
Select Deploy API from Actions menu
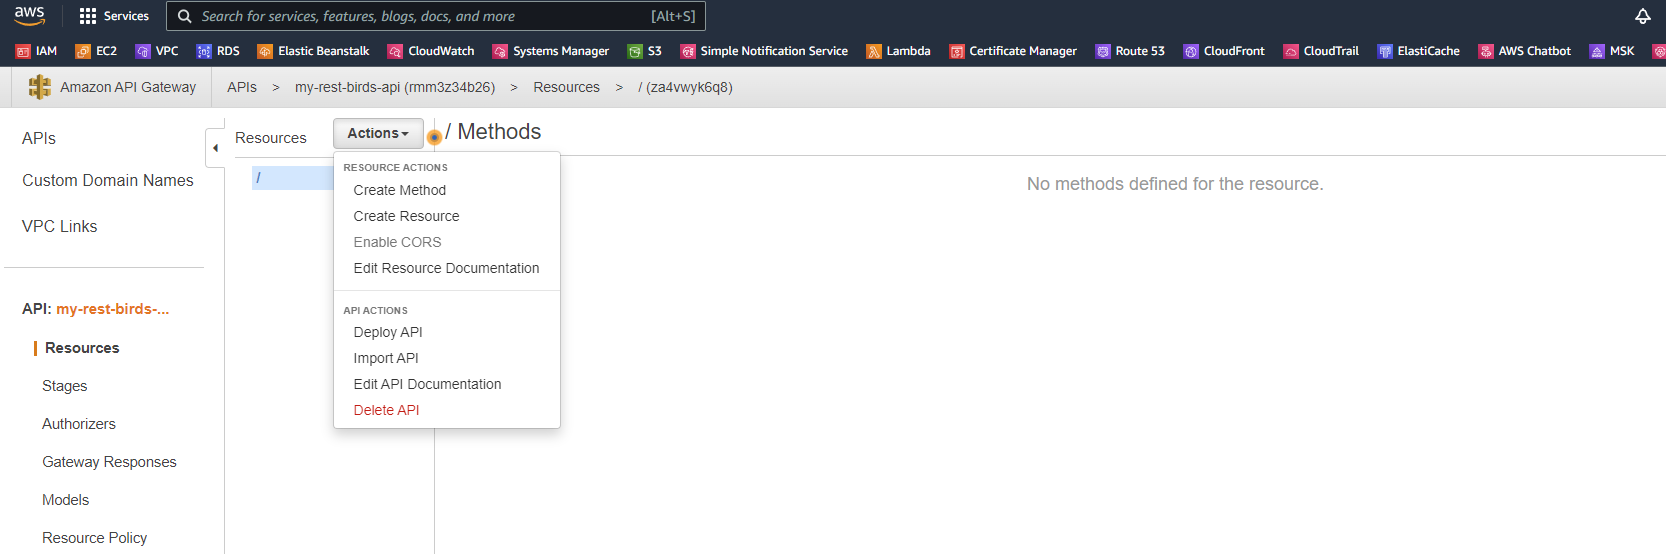(388, 332)
